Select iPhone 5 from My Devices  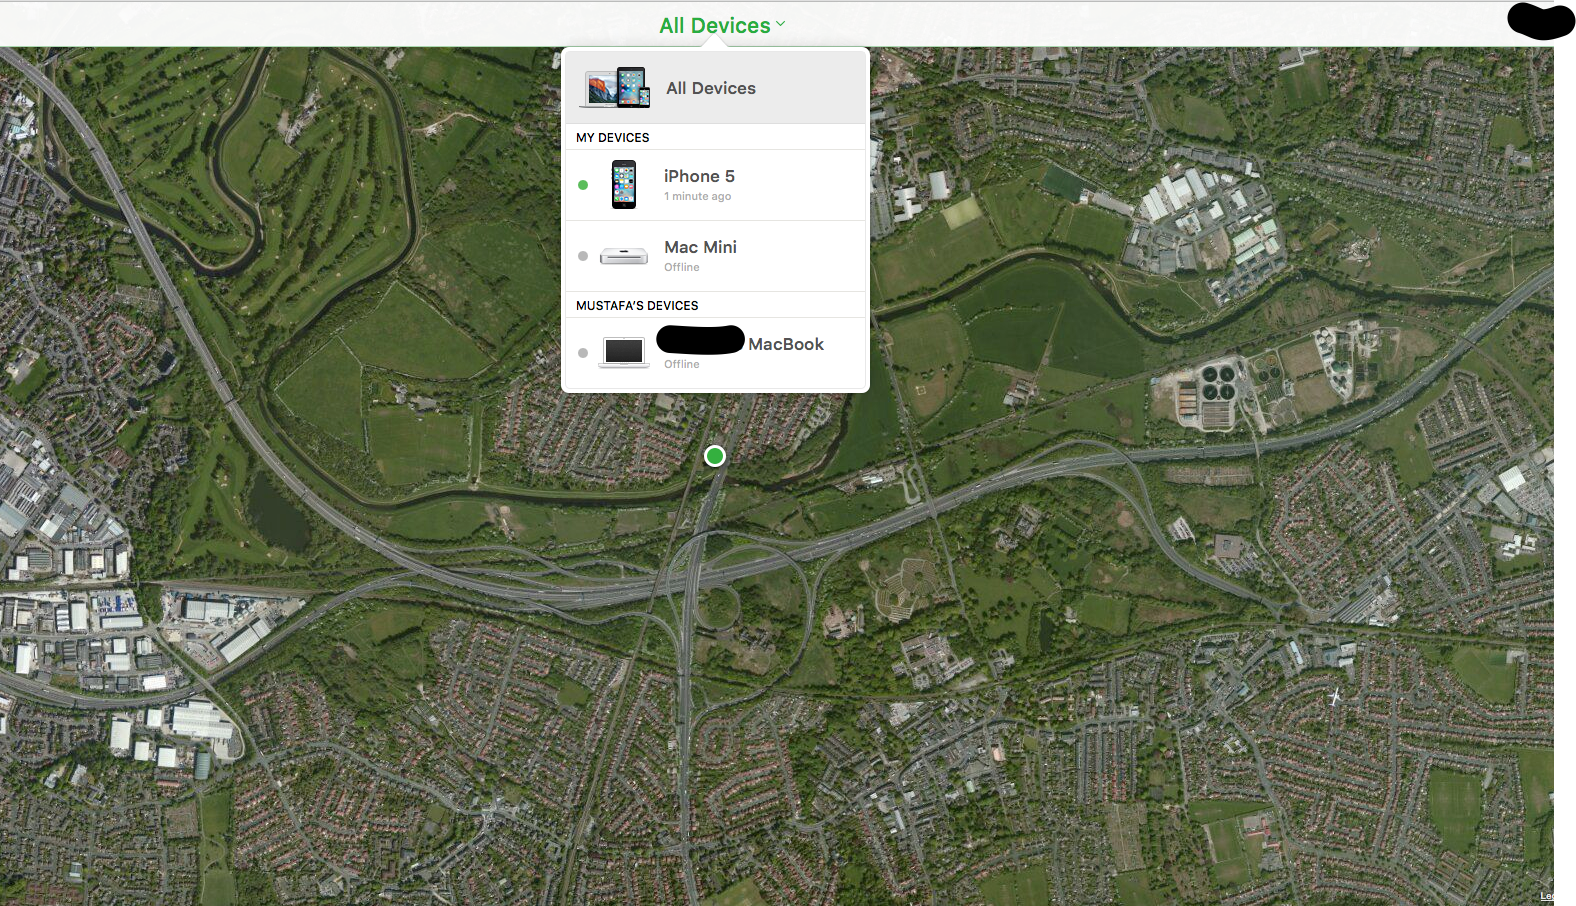click(x=716, y=185)
